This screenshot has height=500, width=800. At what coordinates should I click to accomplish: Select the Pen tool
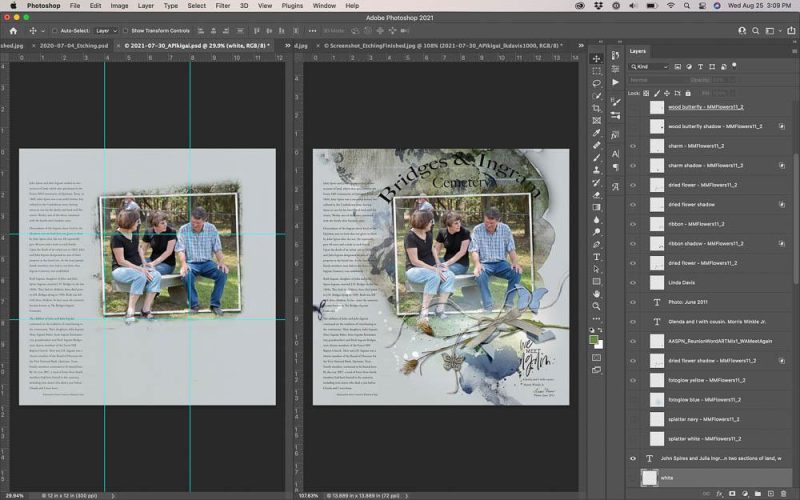(596, 244)
